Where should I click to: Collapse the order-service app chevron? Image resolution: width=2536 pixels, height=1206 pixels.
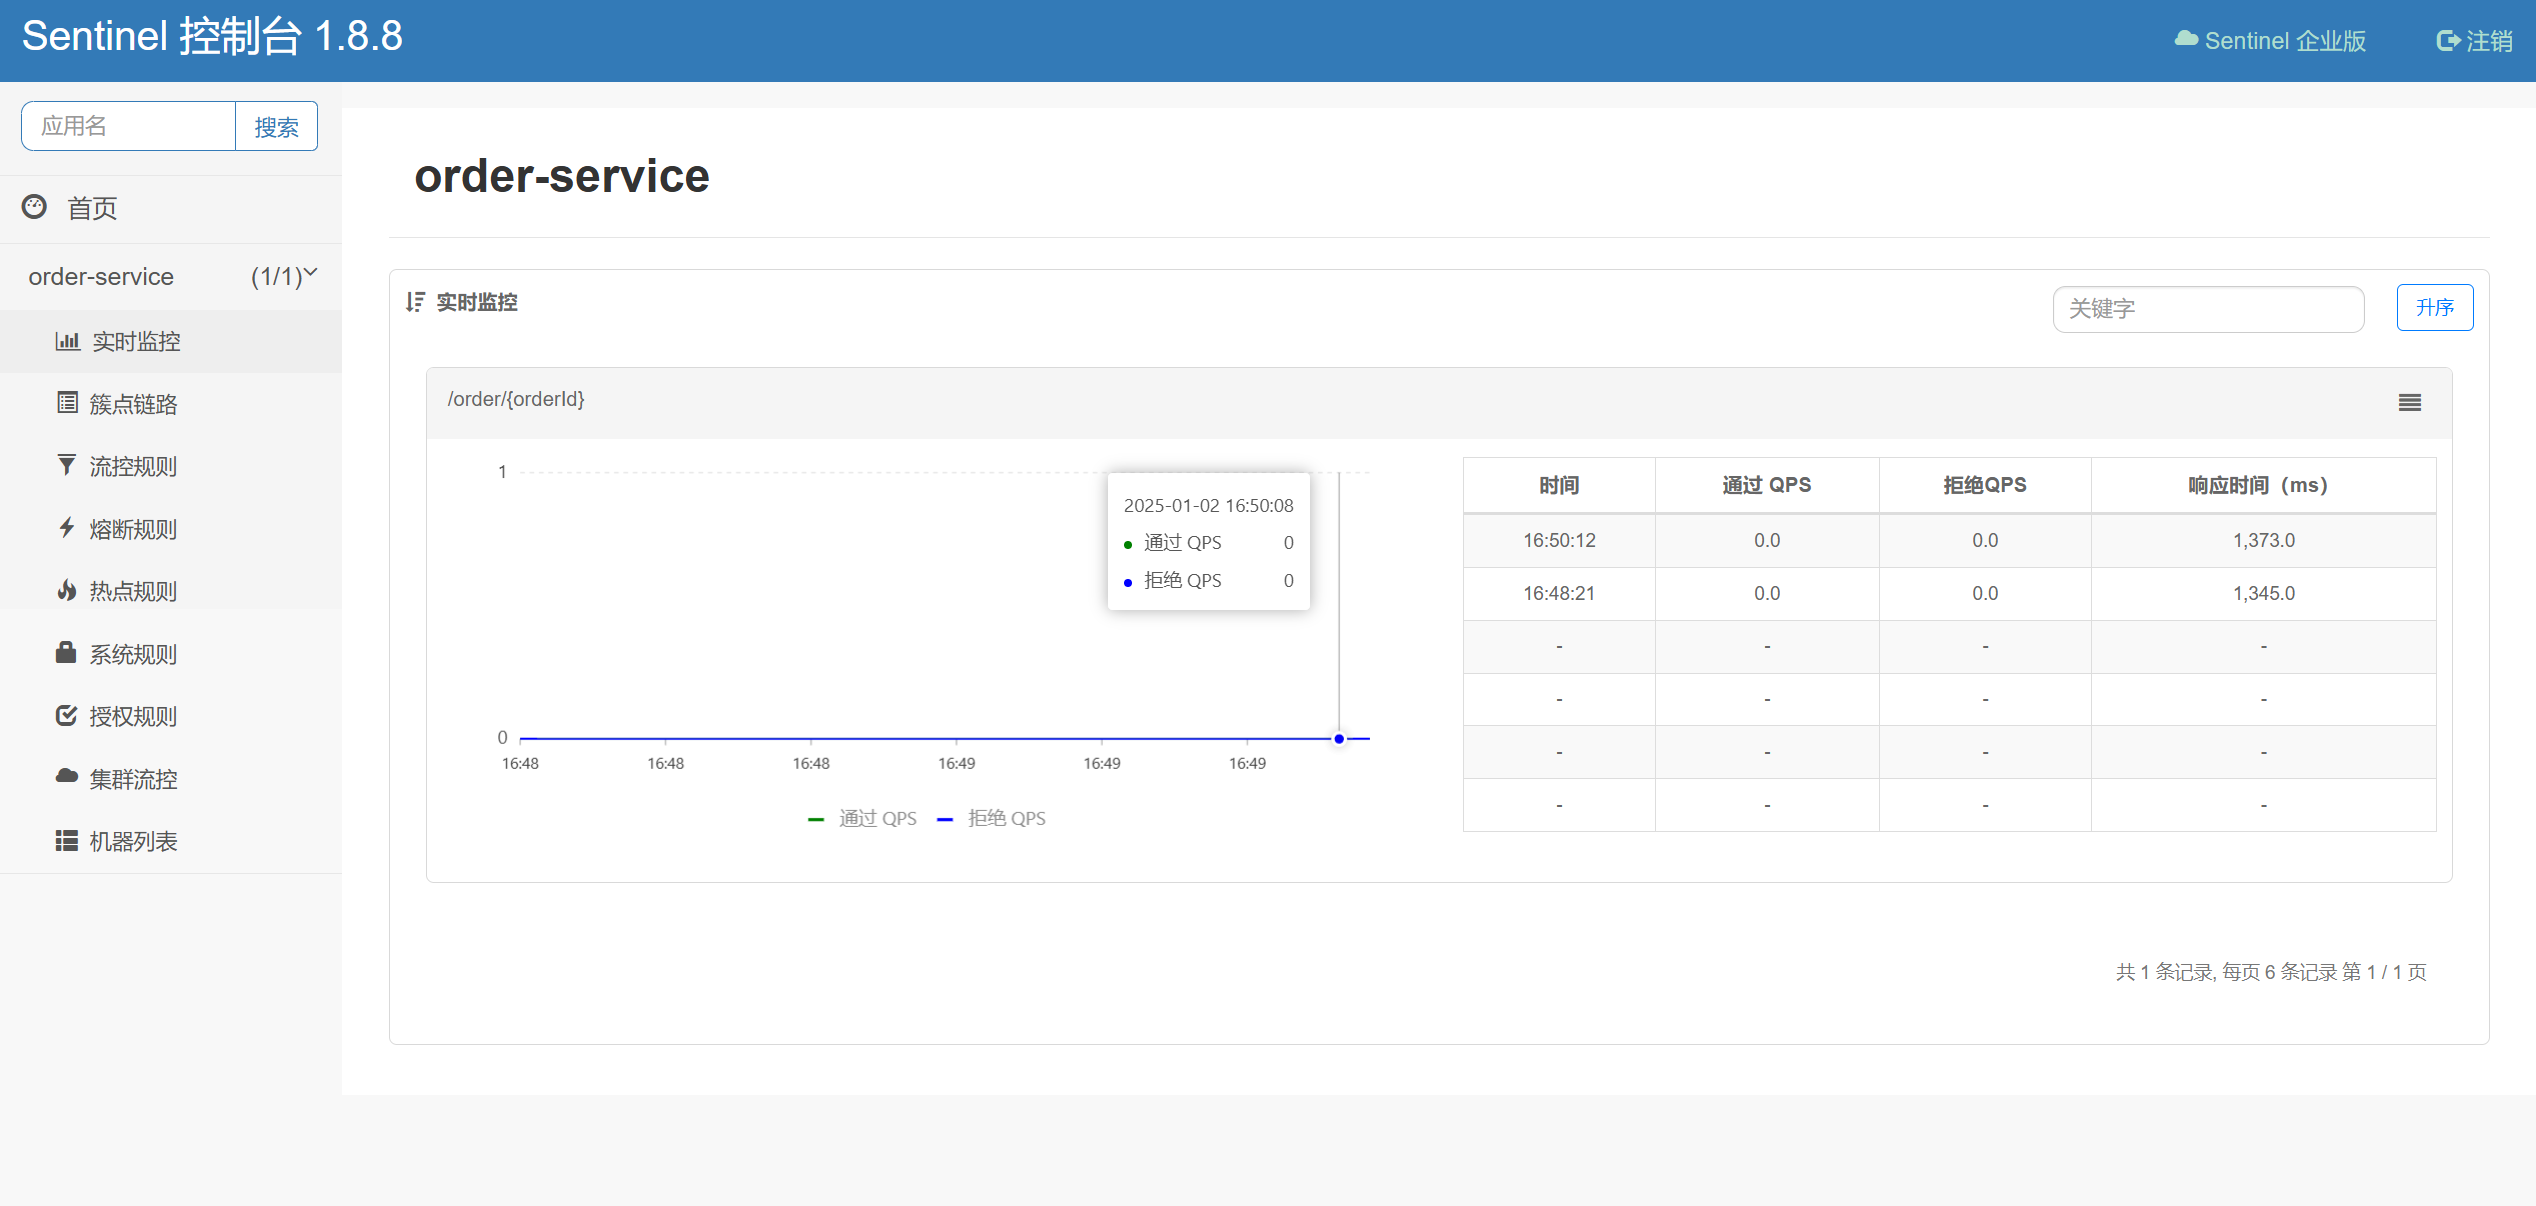pos(311,273)
